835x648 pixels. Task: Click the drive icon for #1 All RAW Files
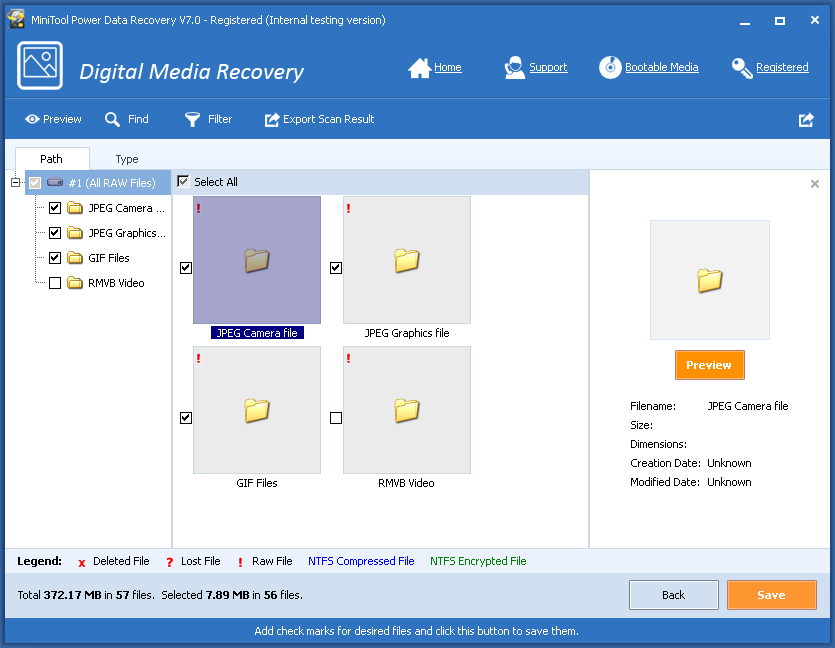(55, 183)
